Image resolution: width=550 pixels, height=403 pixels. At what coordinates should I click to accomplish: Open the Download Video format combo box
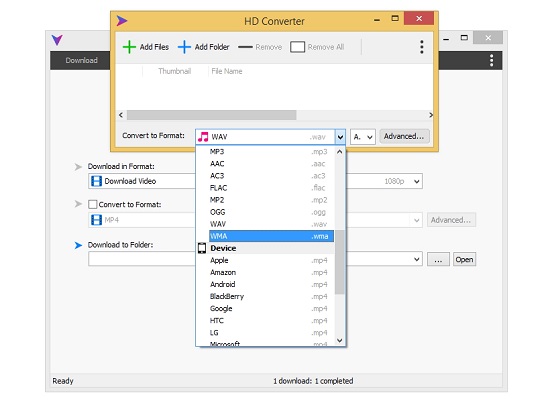click(255, 181)
